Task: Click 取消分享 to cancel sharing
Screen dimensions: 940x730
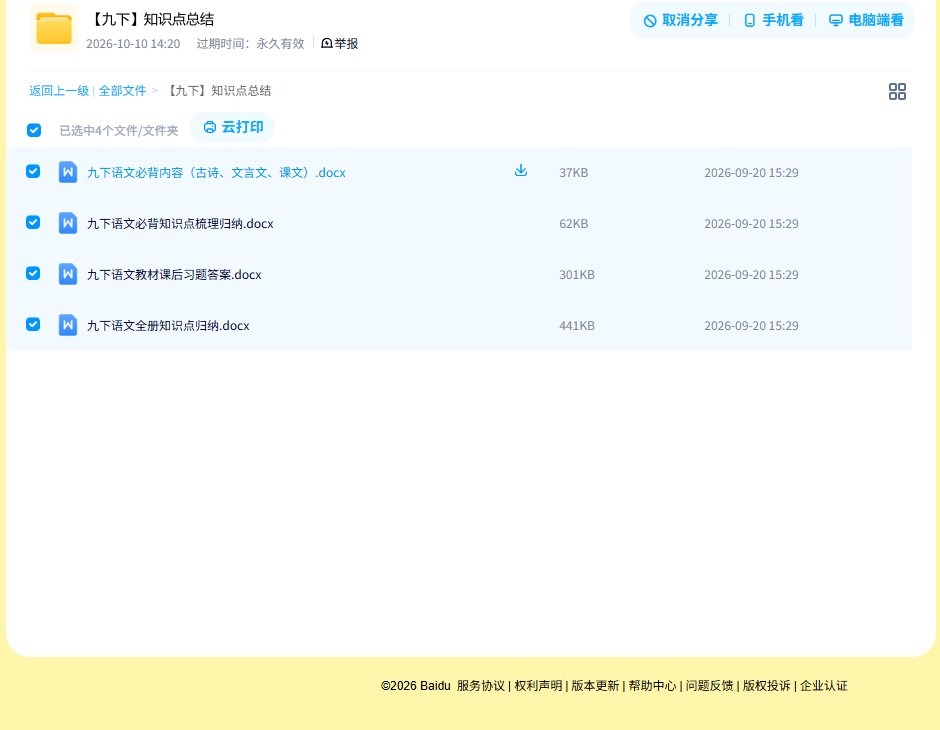Action: [x=680, y=20]
